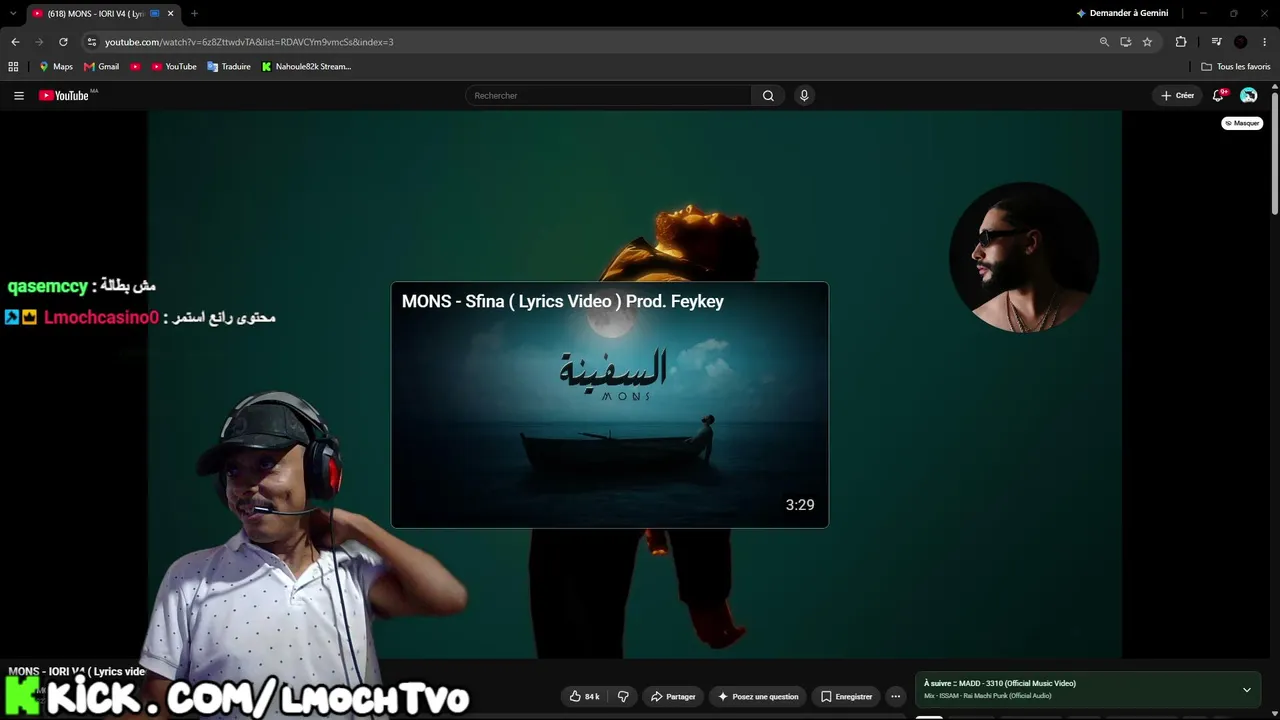Click the Partager button
Viewport: 1280px width, 720px height.
[673, 696]
